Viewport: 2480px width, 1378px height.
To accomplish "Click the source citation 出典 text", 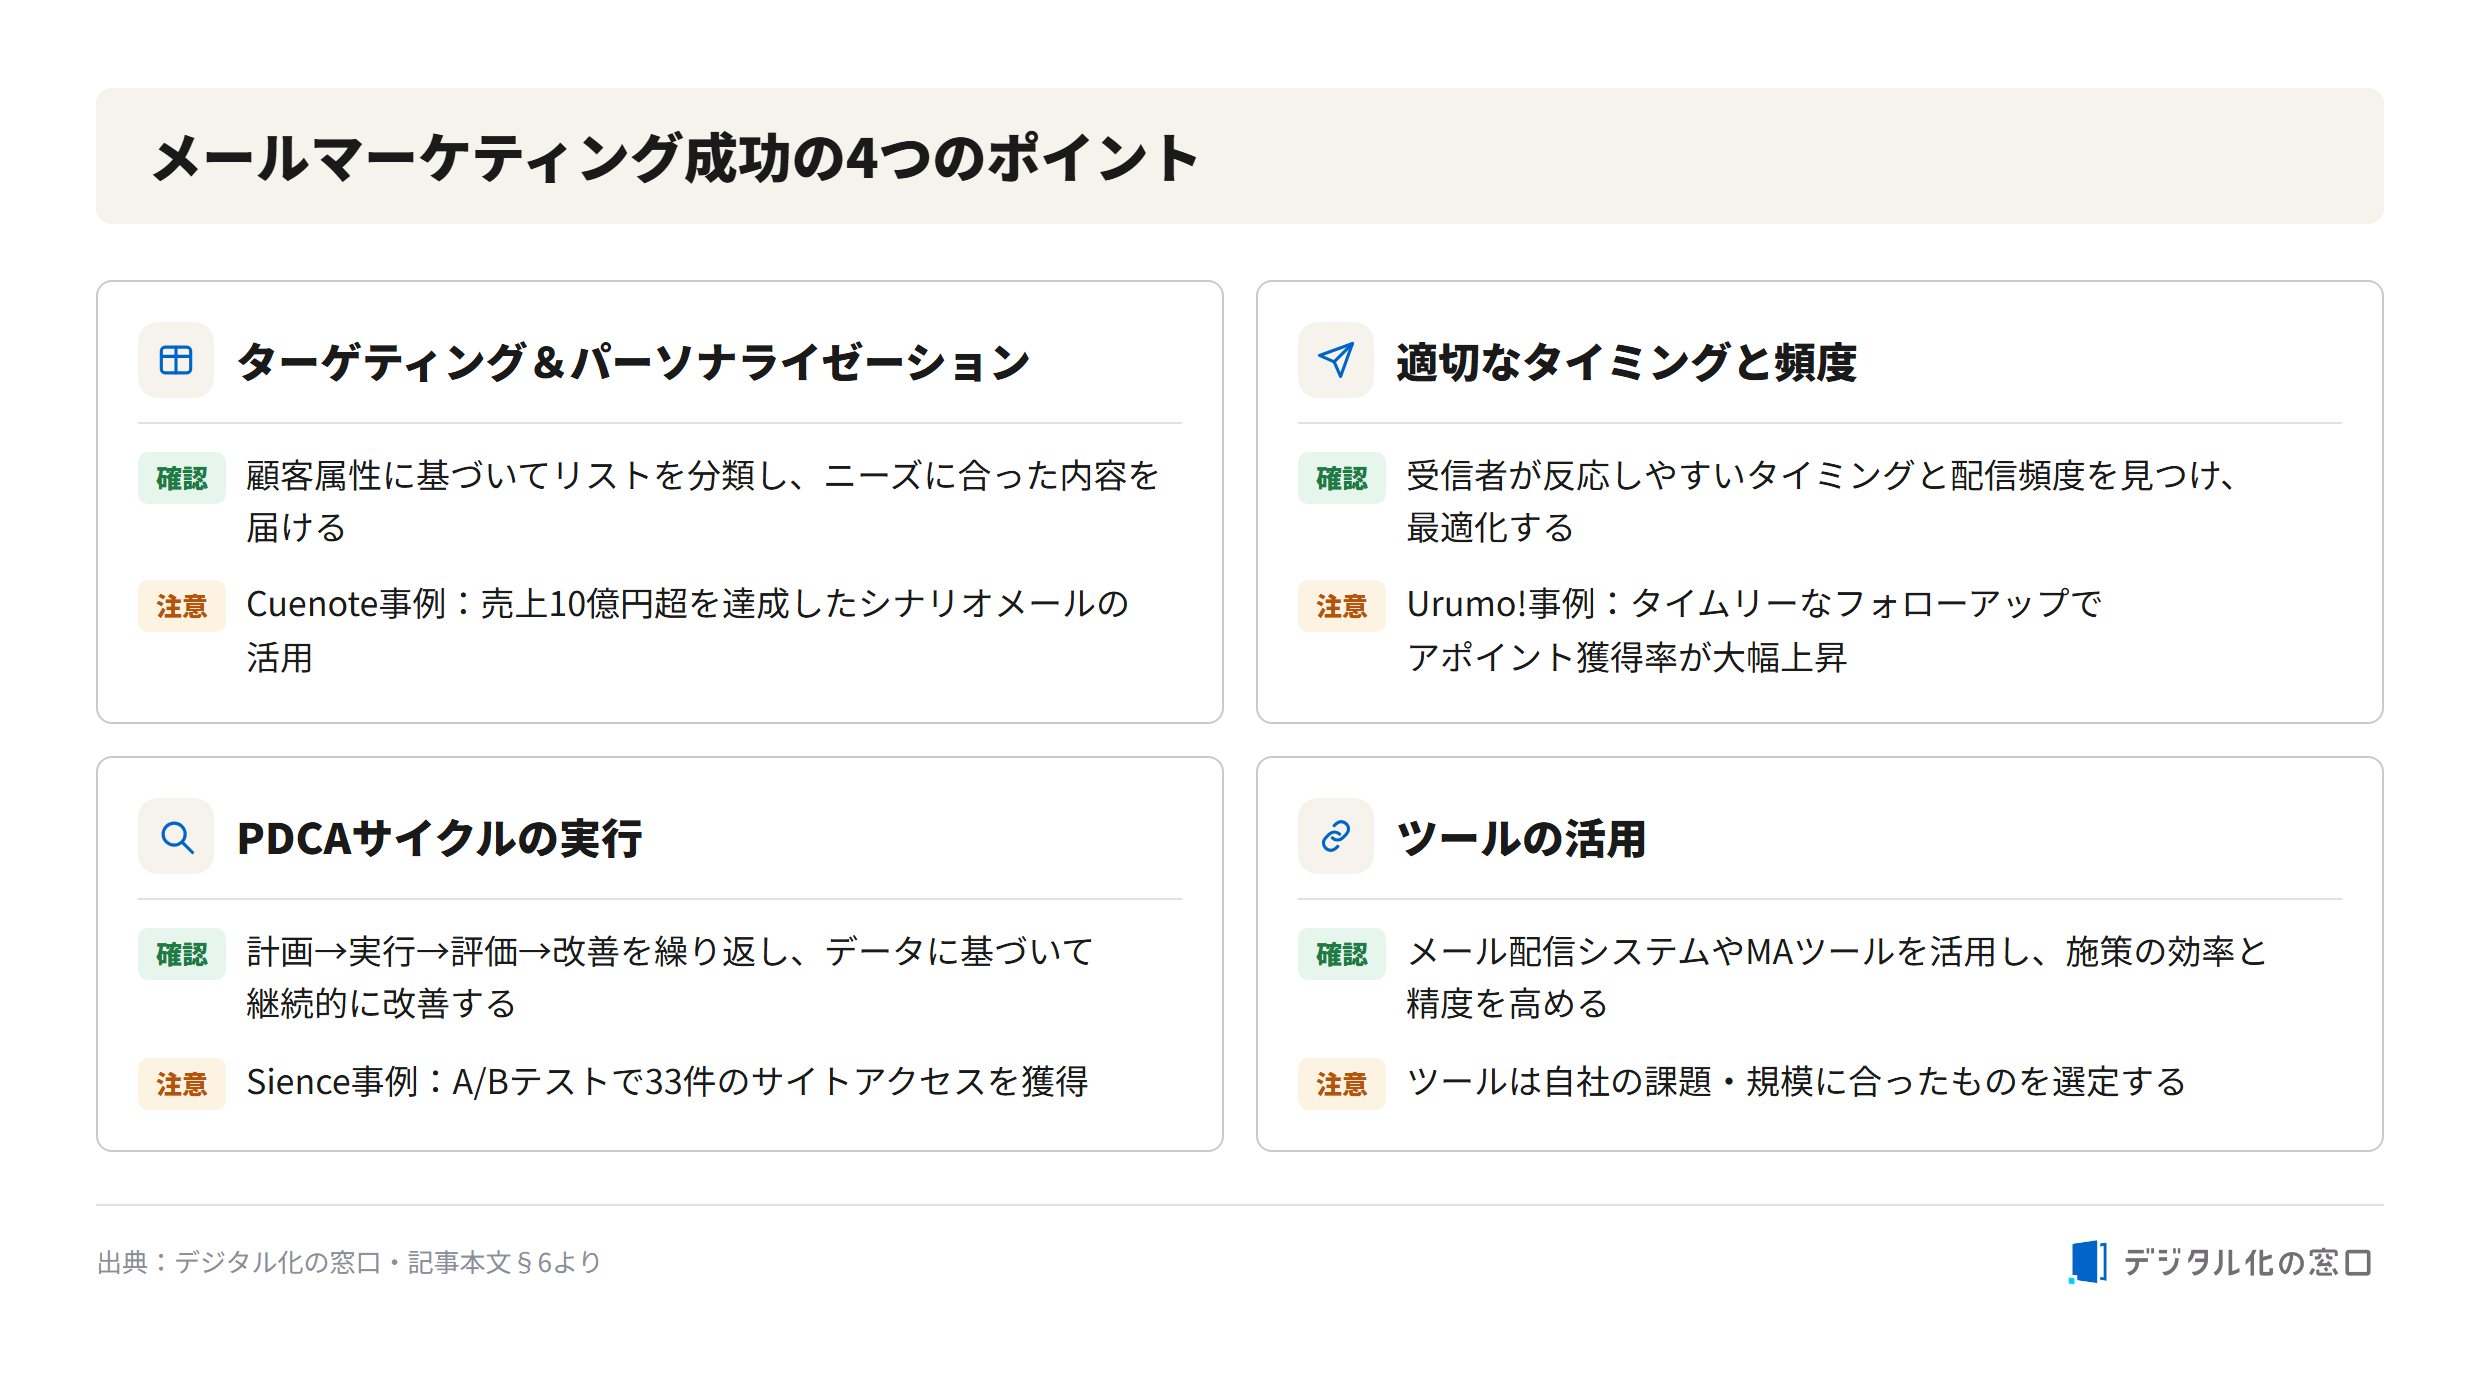I will [x=349, y=1263].
